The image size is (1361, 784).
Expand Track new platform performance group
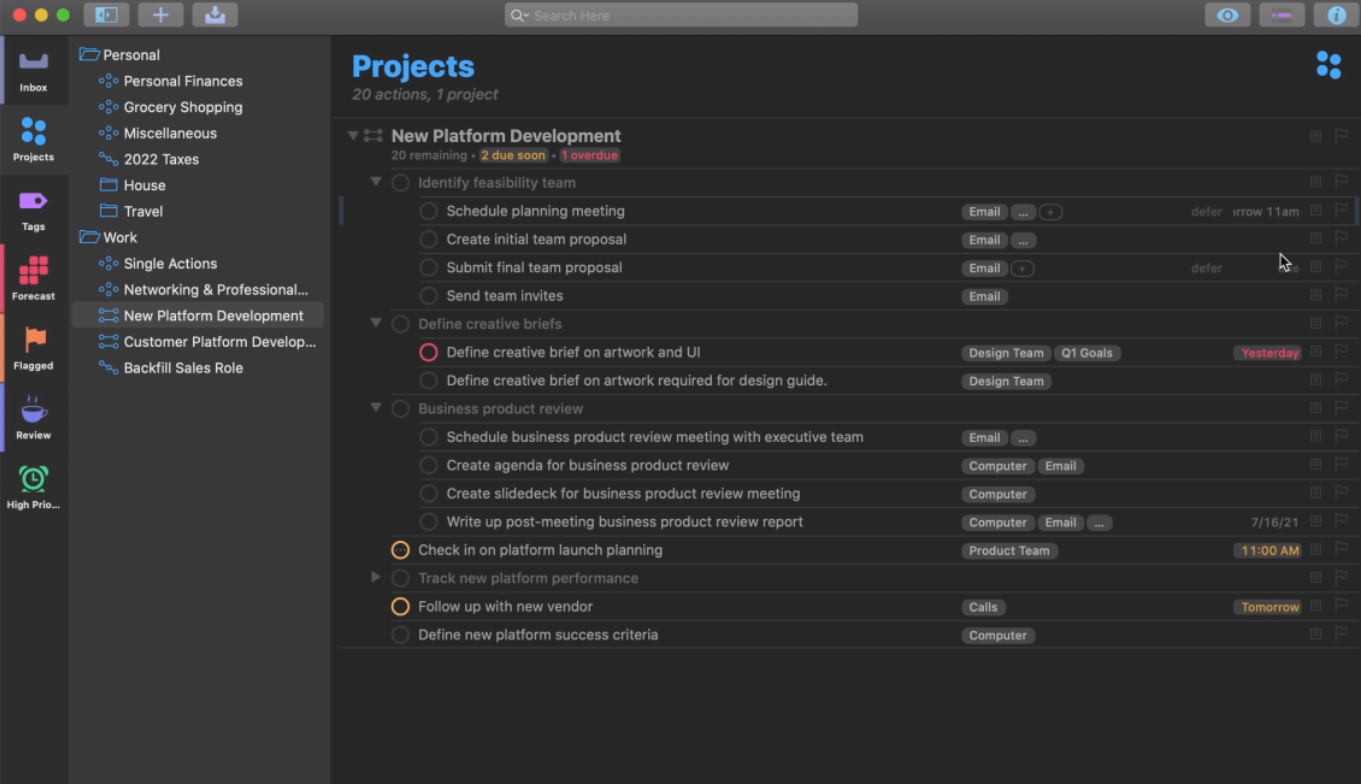[x=376, y=577]
